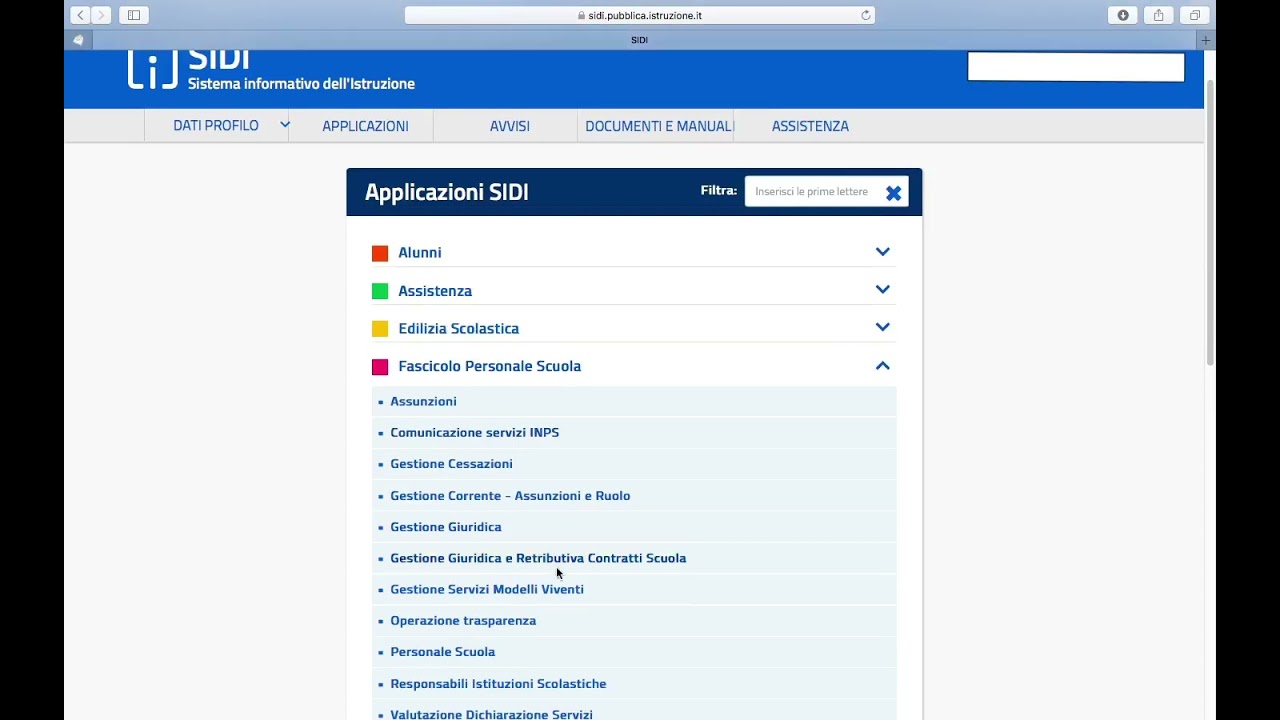Click the Fascicolo Personale Scuola category title
Screen dimensions: 1280x720
tap(490, 366)
